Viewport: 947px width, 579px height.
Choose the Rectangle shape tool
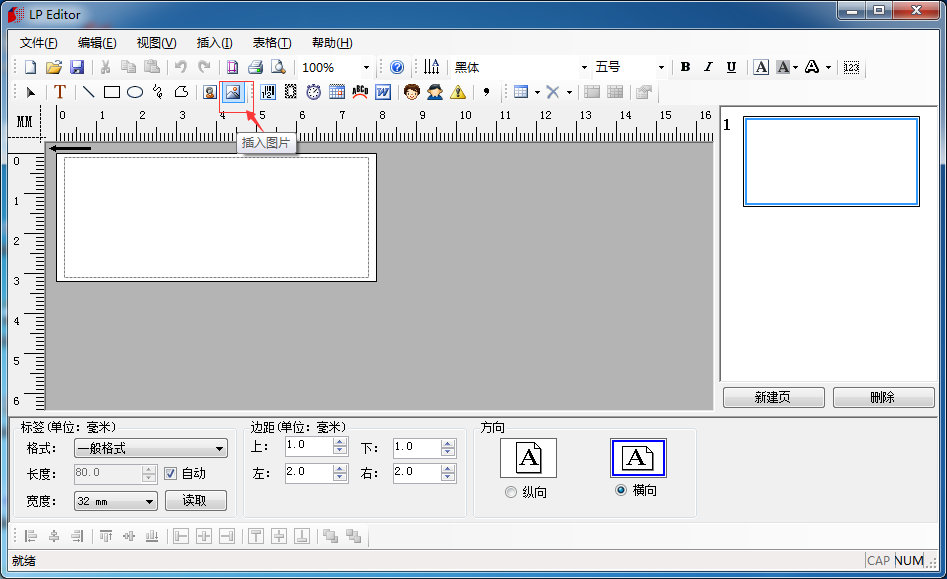112,92
